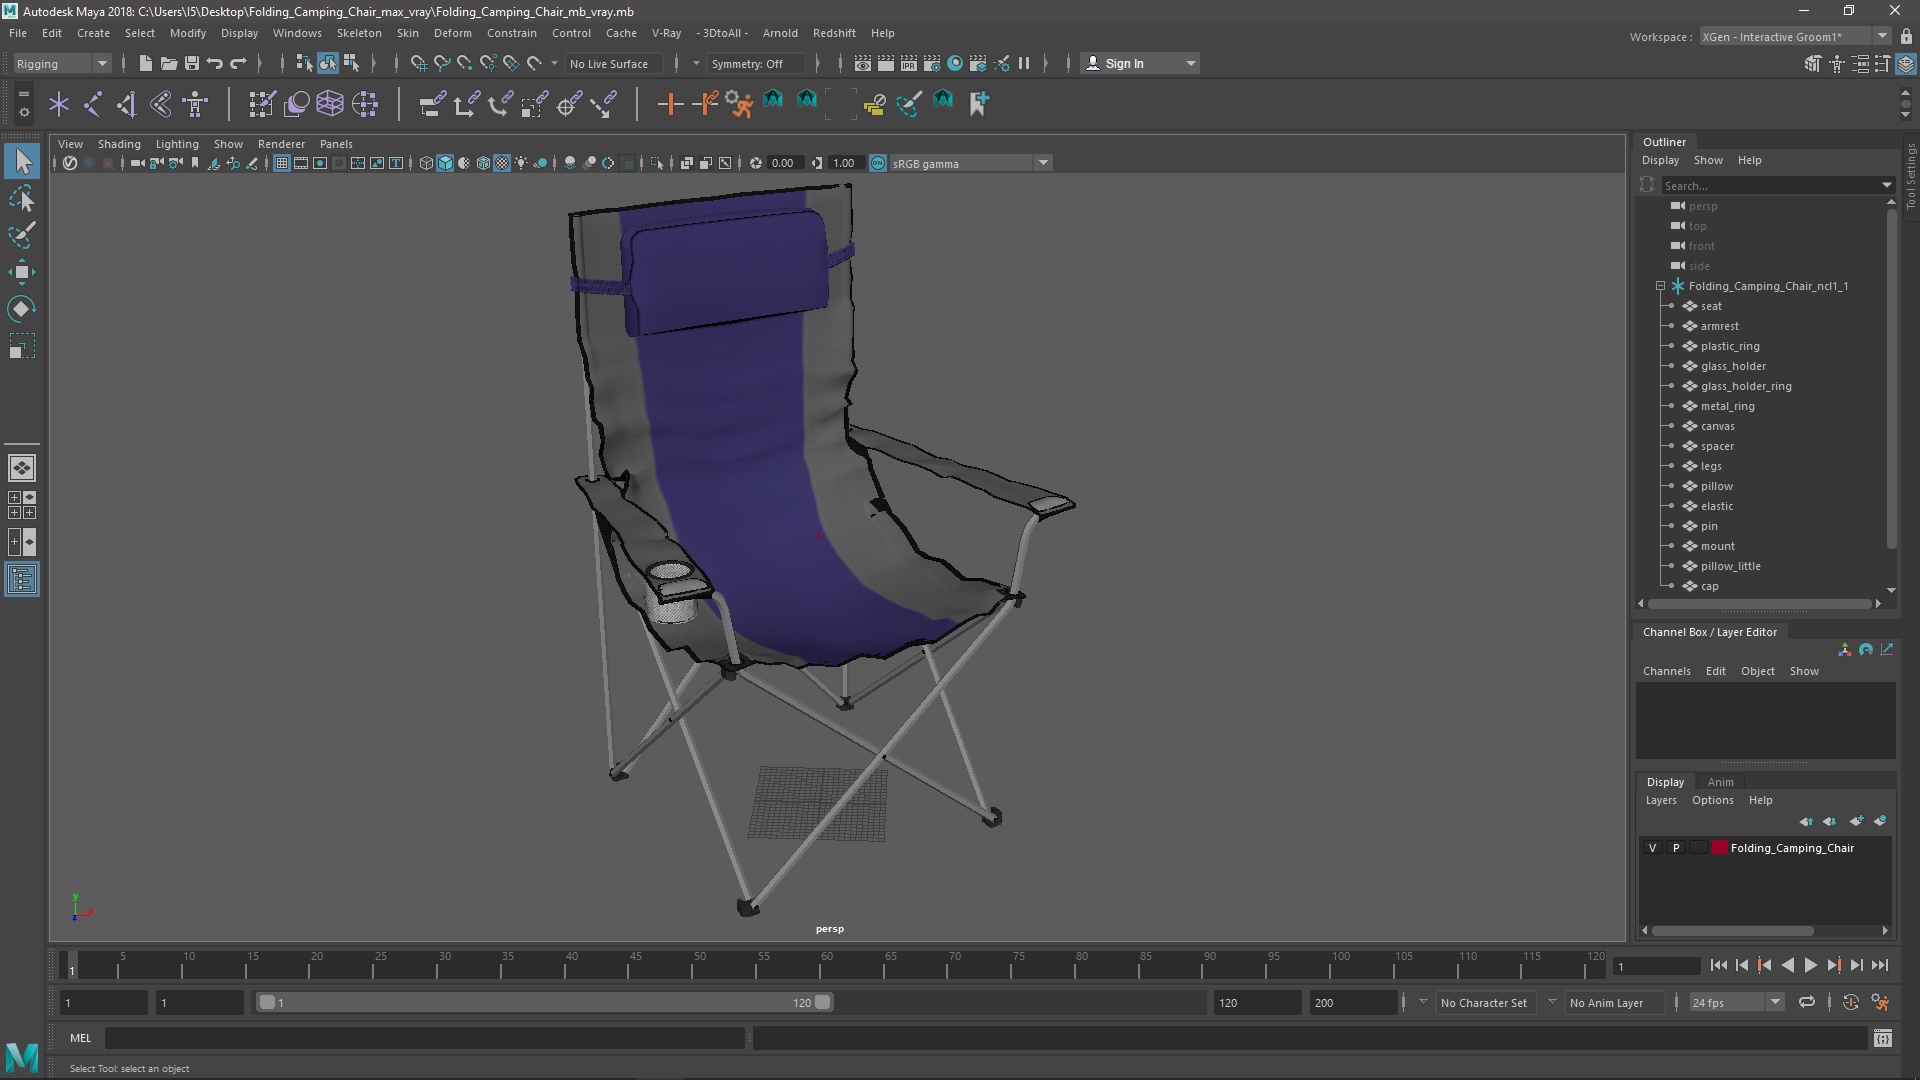Click the time range slider bar
1920x1080 pixels.
coord(545,1002)
